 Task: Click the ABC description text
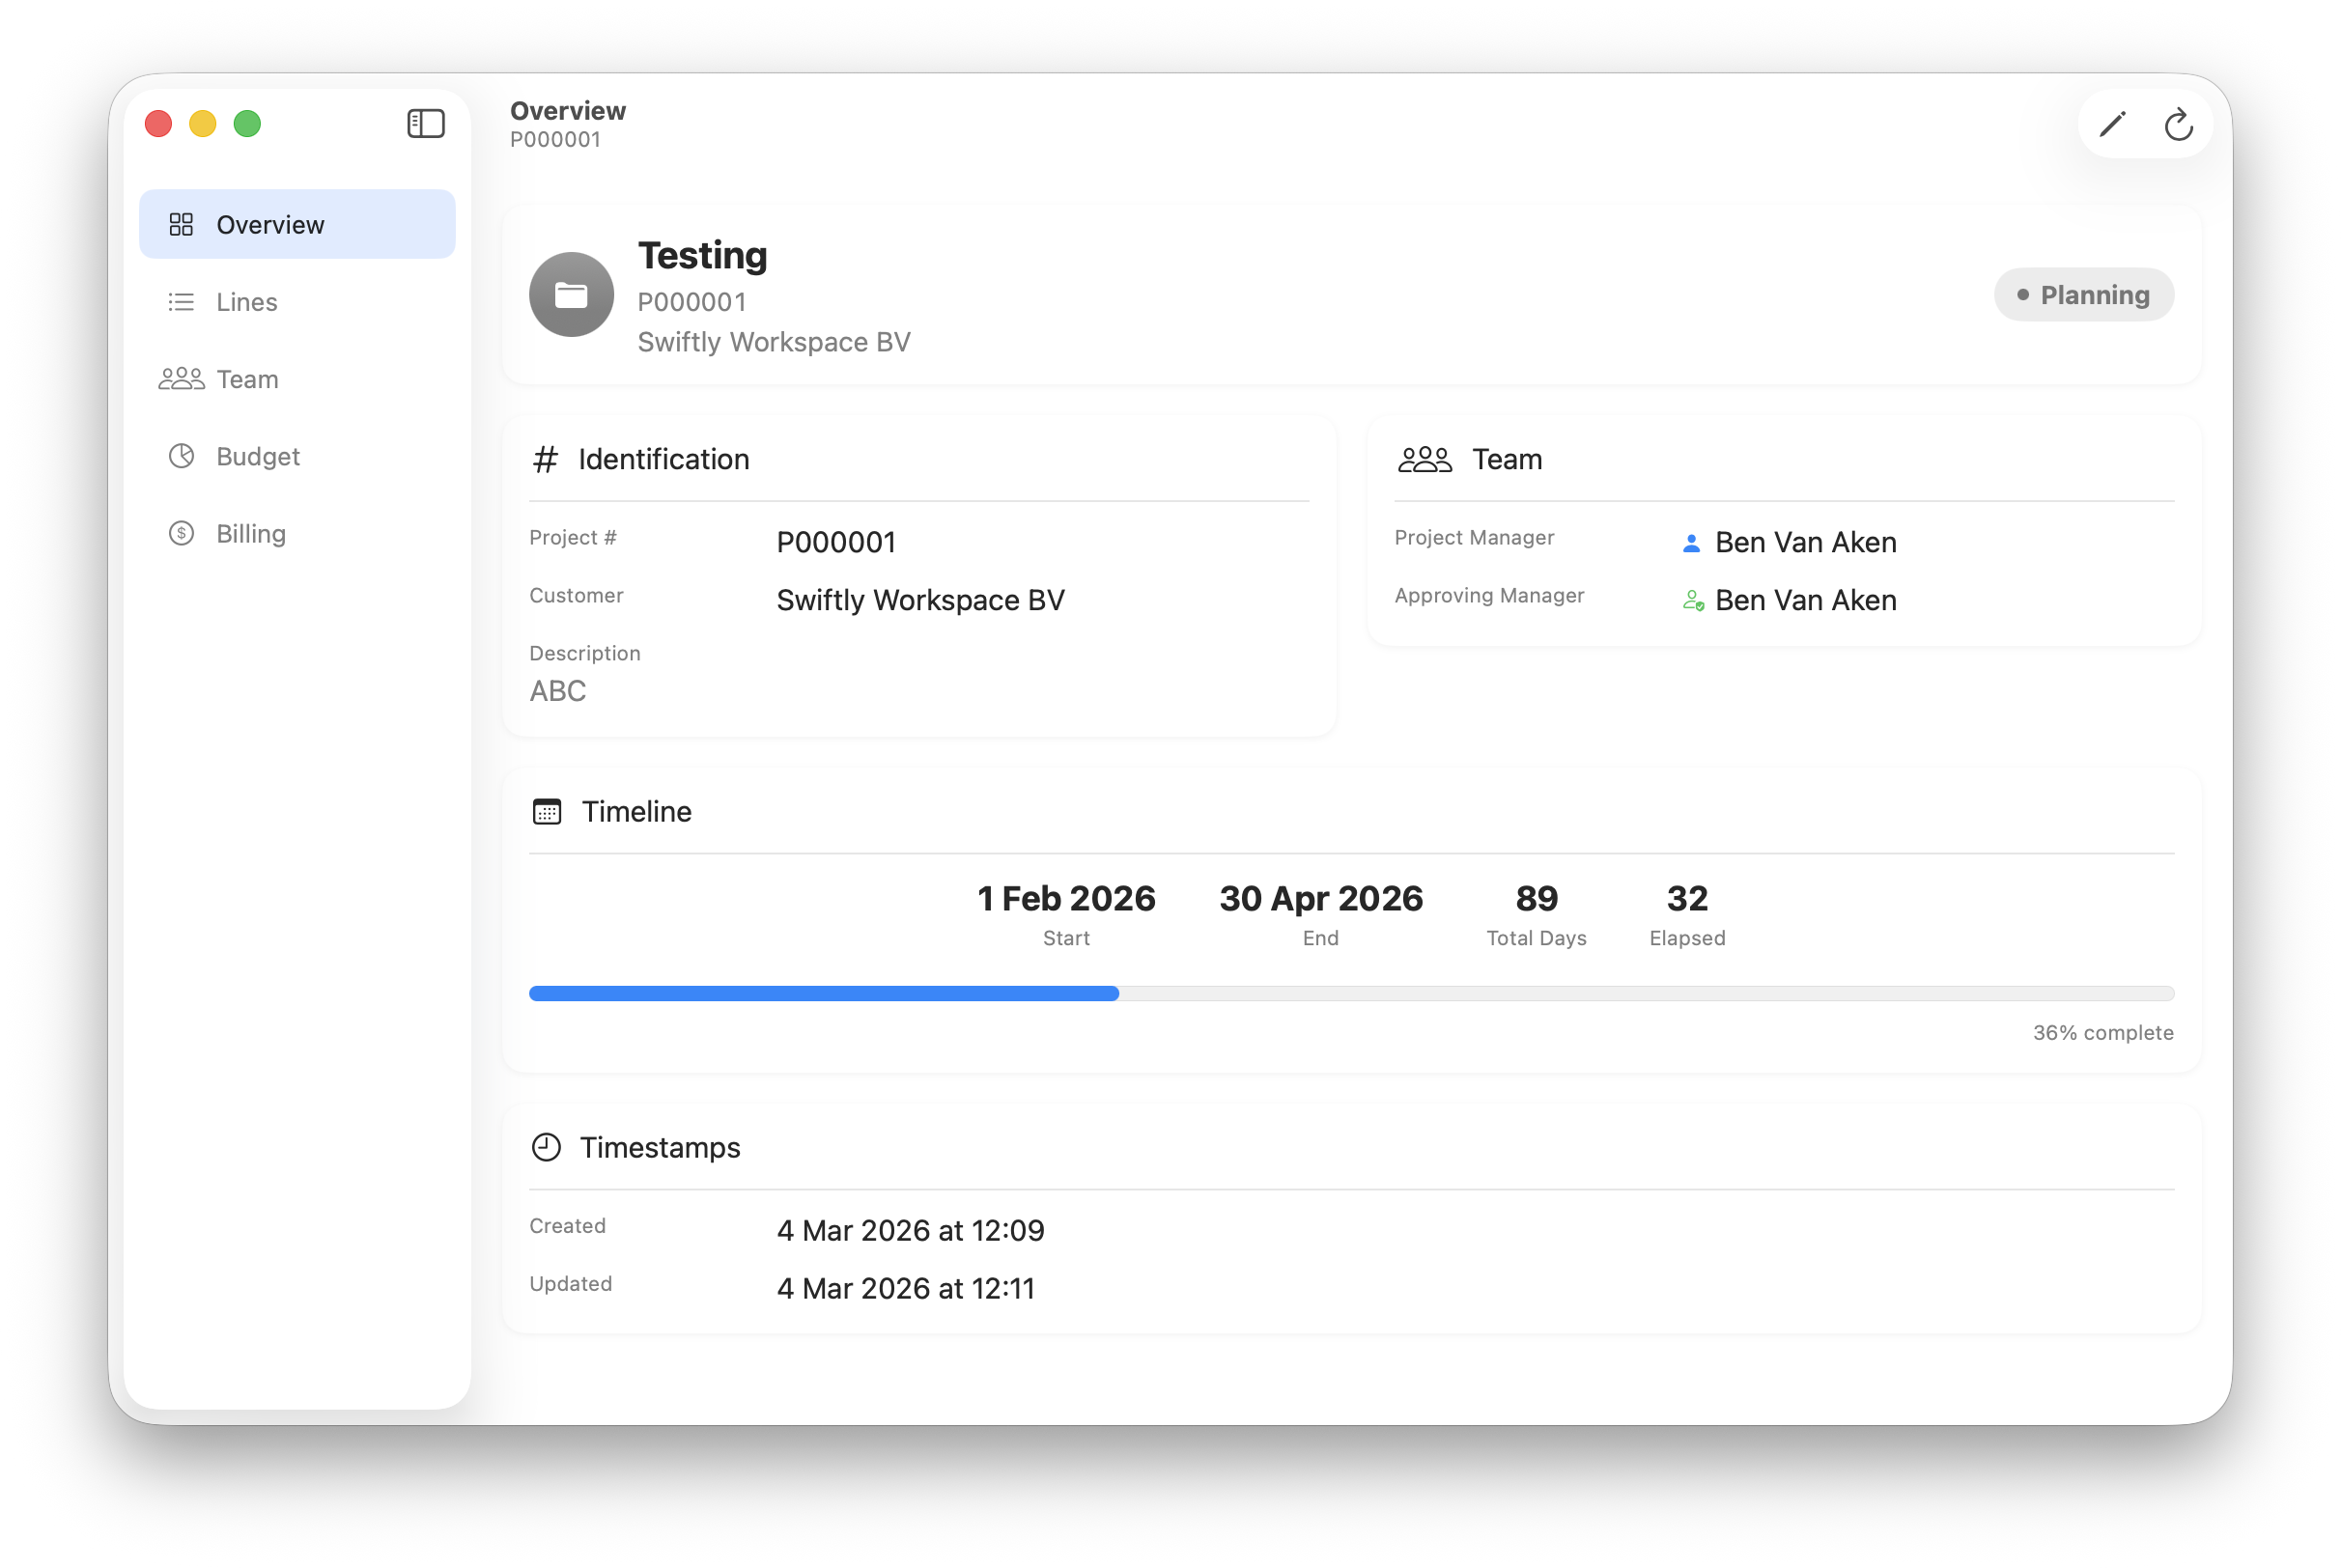coord(558,692)
